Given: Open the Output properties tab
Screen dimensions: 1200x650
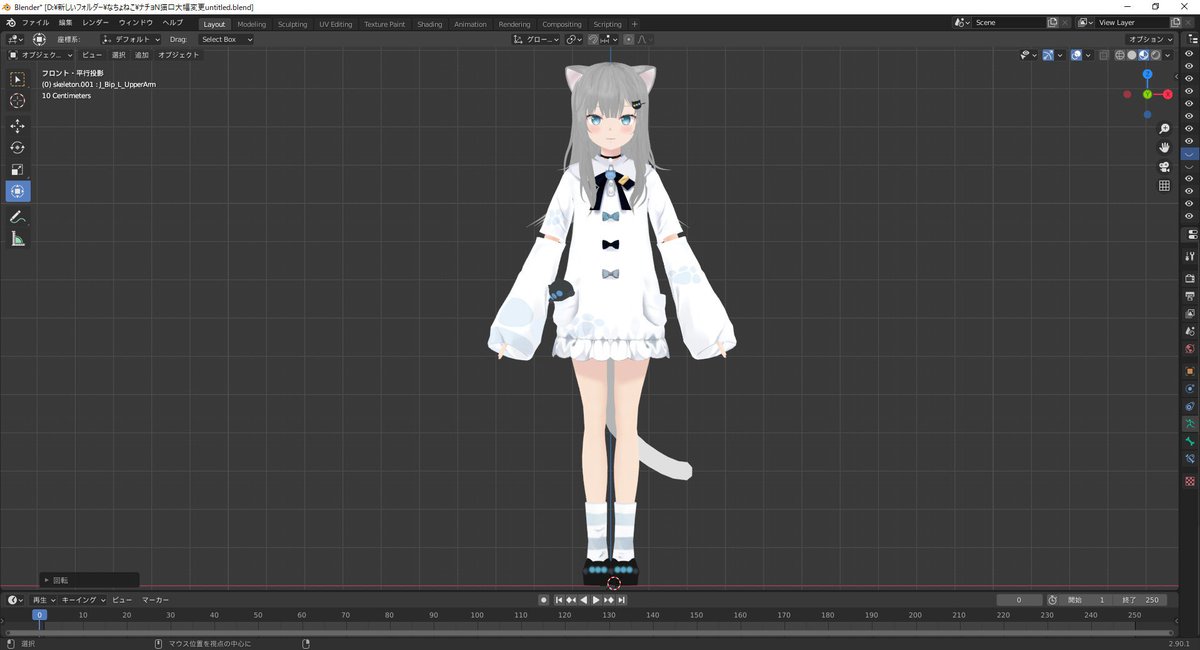Looking at the screenshot, I should click(x=1190, y=297).
